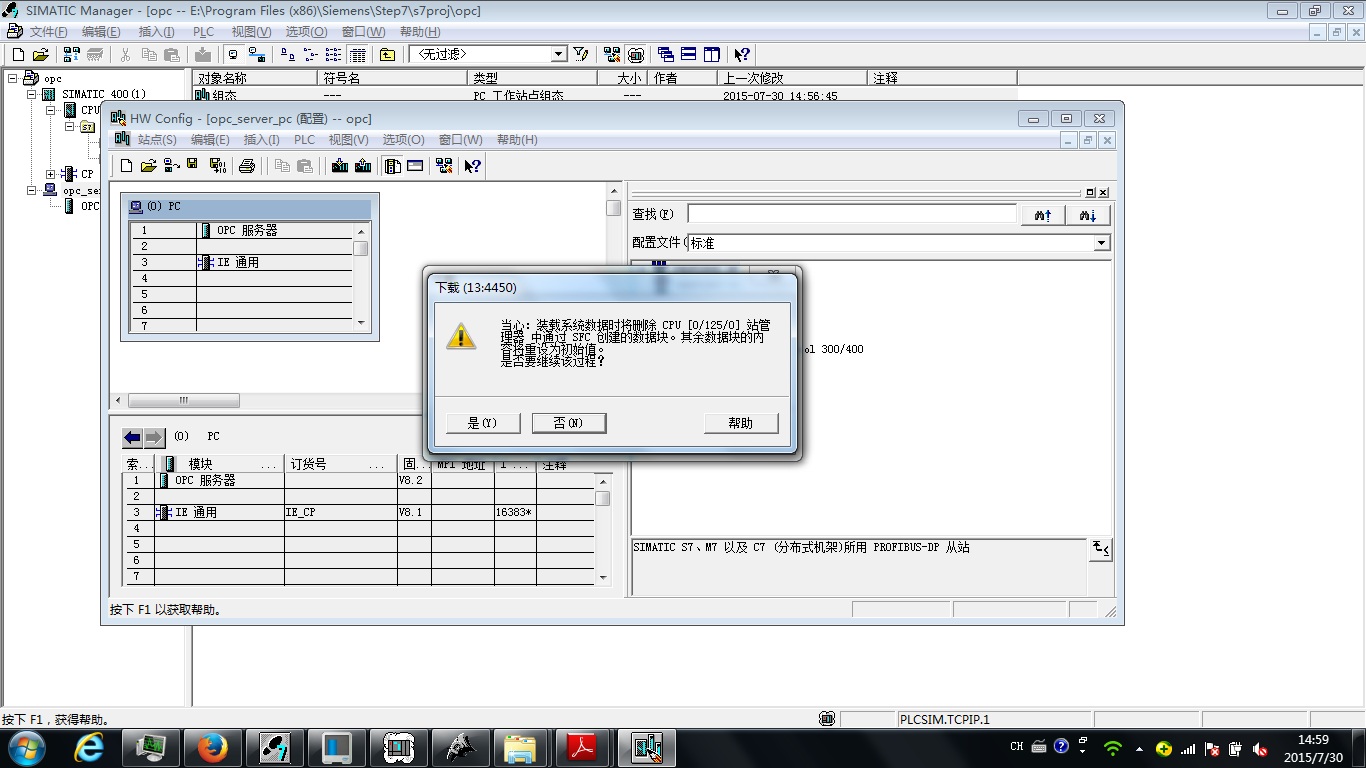Image resolution: width=1366 pixels, height=768 pixels.
Task: Select the IE 通用 row in the module table
Action: click(x=359, y=513)
